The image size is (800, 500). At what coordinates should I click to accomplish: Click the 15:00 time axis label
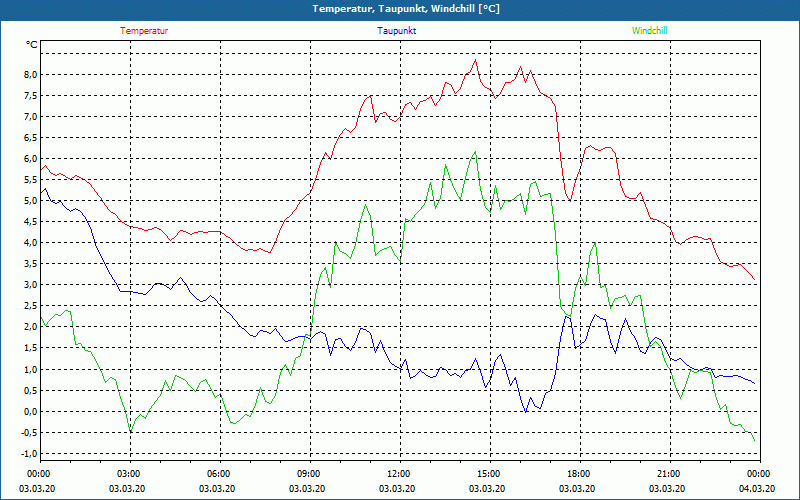point(490,474)
